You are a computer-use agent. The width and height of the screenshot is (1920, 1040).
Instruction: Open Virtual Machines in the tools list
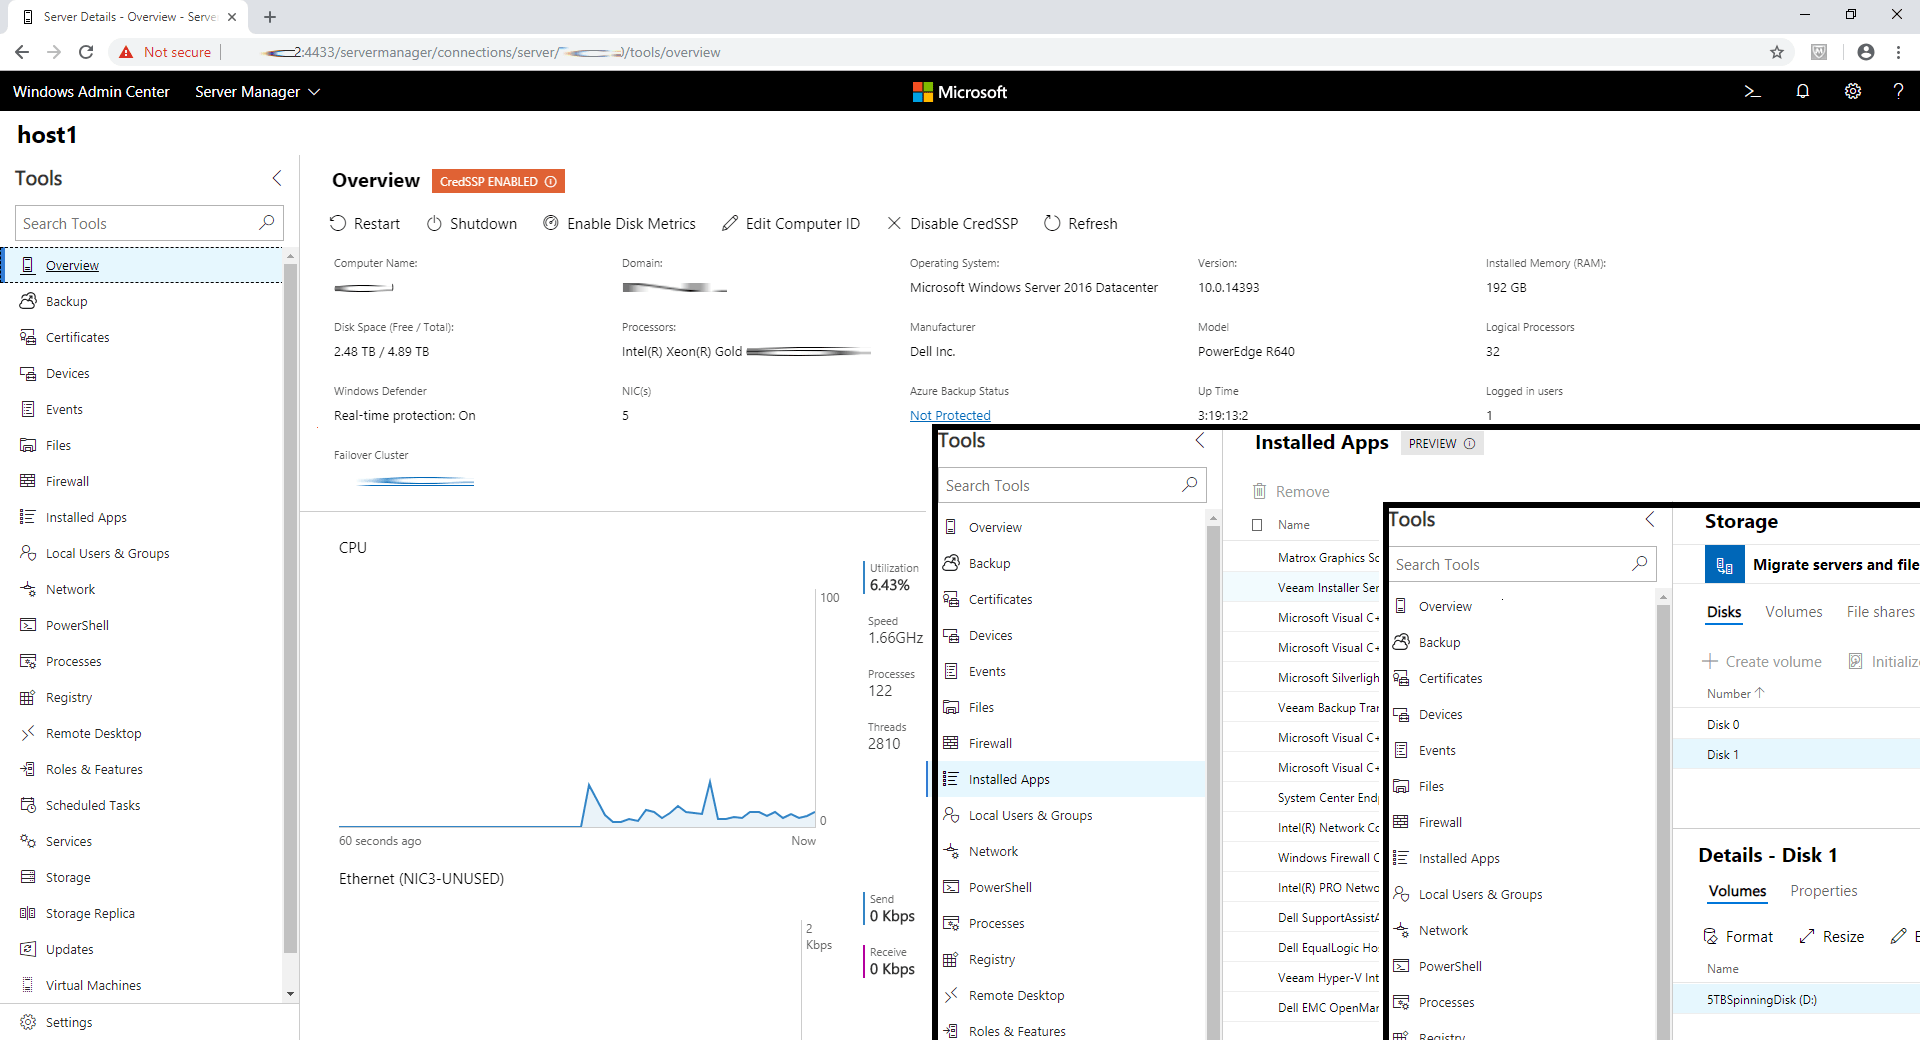click(93, 985)
